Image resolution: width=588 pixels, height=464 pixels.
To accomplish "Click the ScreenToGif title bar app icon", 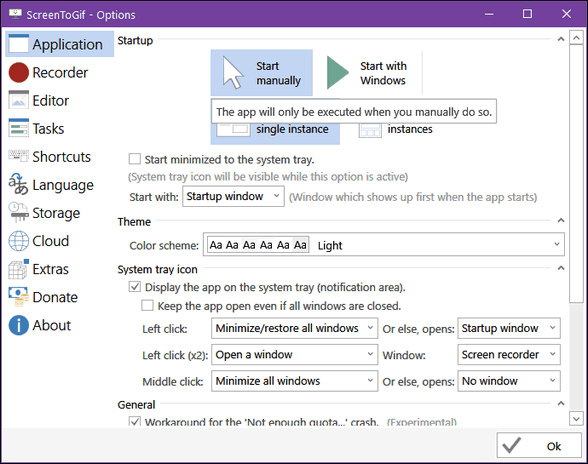I will (x=15, y=14).
